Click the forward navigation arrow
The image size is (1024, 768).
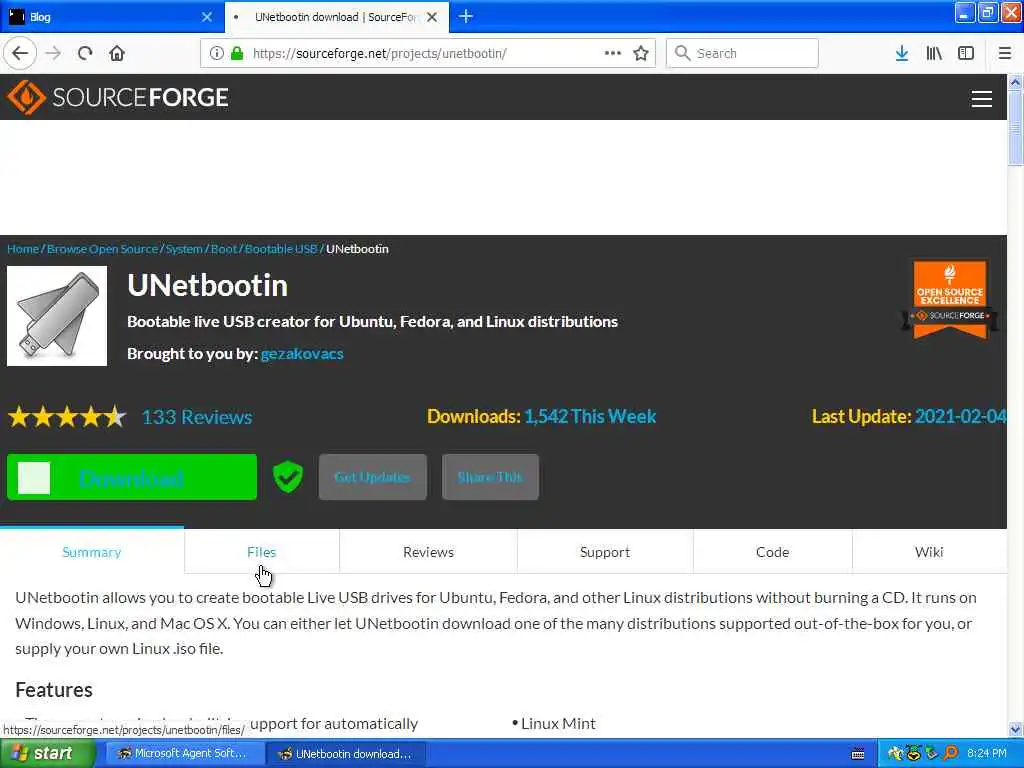tap(54, 53)
